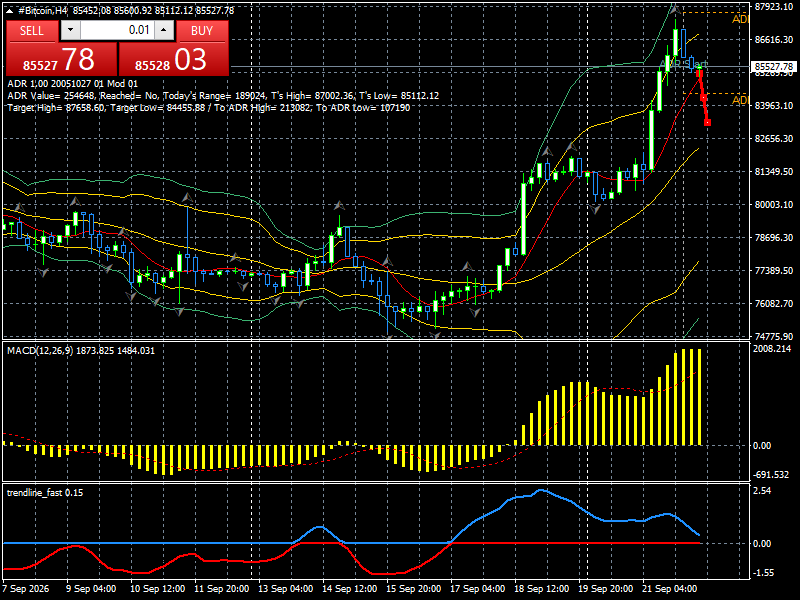800x600 pixels.
Task: Select the 'ADR 1,00 20051027 01 Mod 01' label
Action: pos(72,84)
